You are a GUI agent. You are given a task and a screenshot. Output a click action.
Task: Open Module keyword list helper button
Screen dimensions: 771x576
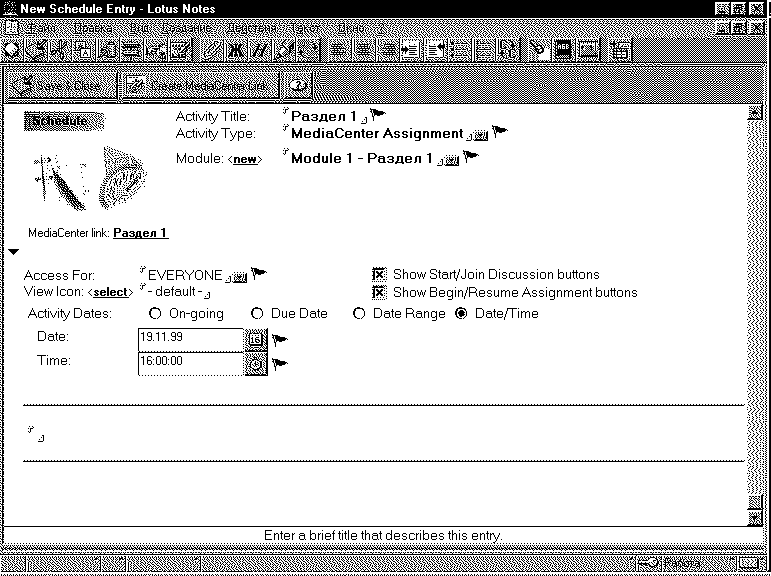[x=452, y=160]
